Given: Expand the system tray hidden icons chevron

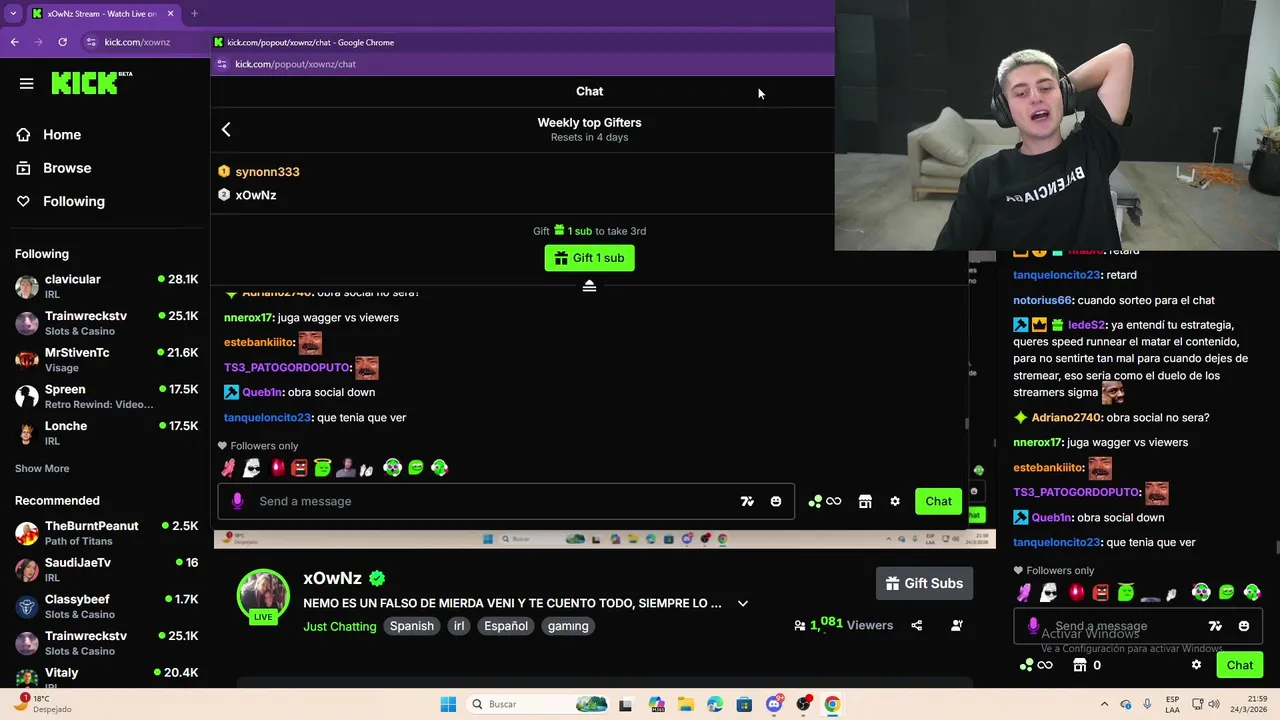Looking at the screenshot, I should pyautogui.click(x=1104, y=704).
